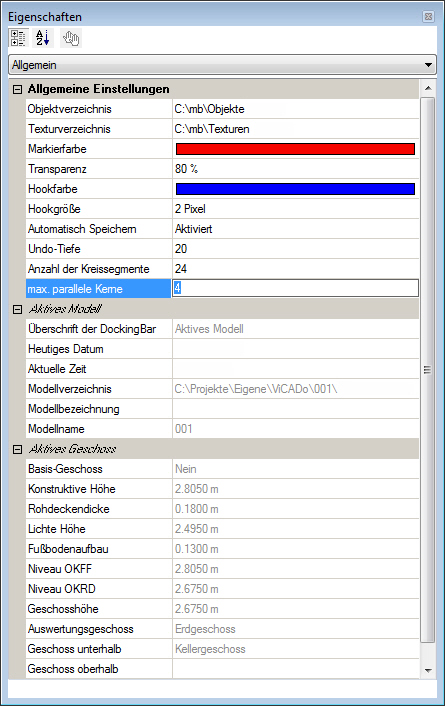This screenshot has width=445, height=706.
Task: Click the hand icon in toolbar
Action: click(71, 38)
